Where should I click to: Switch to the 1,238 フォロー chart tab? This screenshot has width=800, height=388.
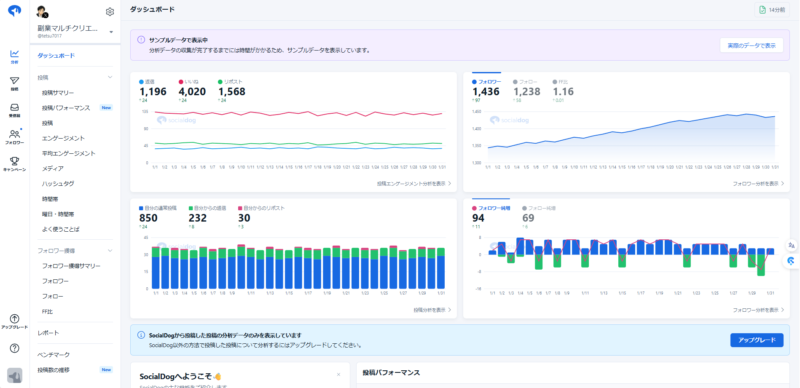click(x=527, y=90)
